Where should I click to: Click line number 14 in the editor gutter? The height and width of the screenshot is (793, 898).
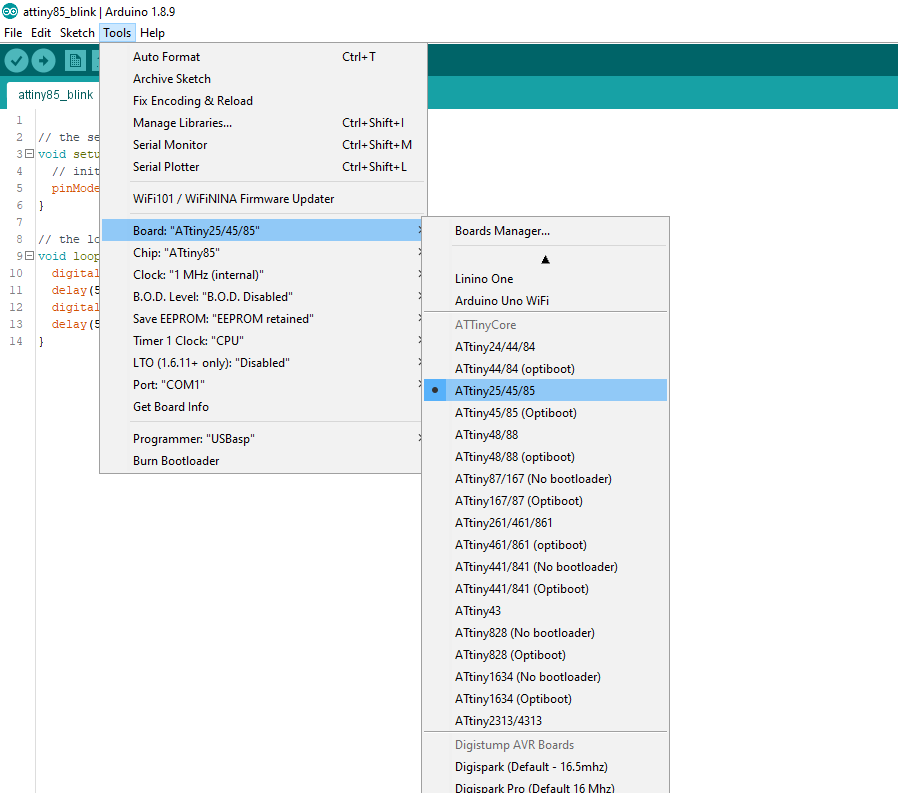[15, 341]
